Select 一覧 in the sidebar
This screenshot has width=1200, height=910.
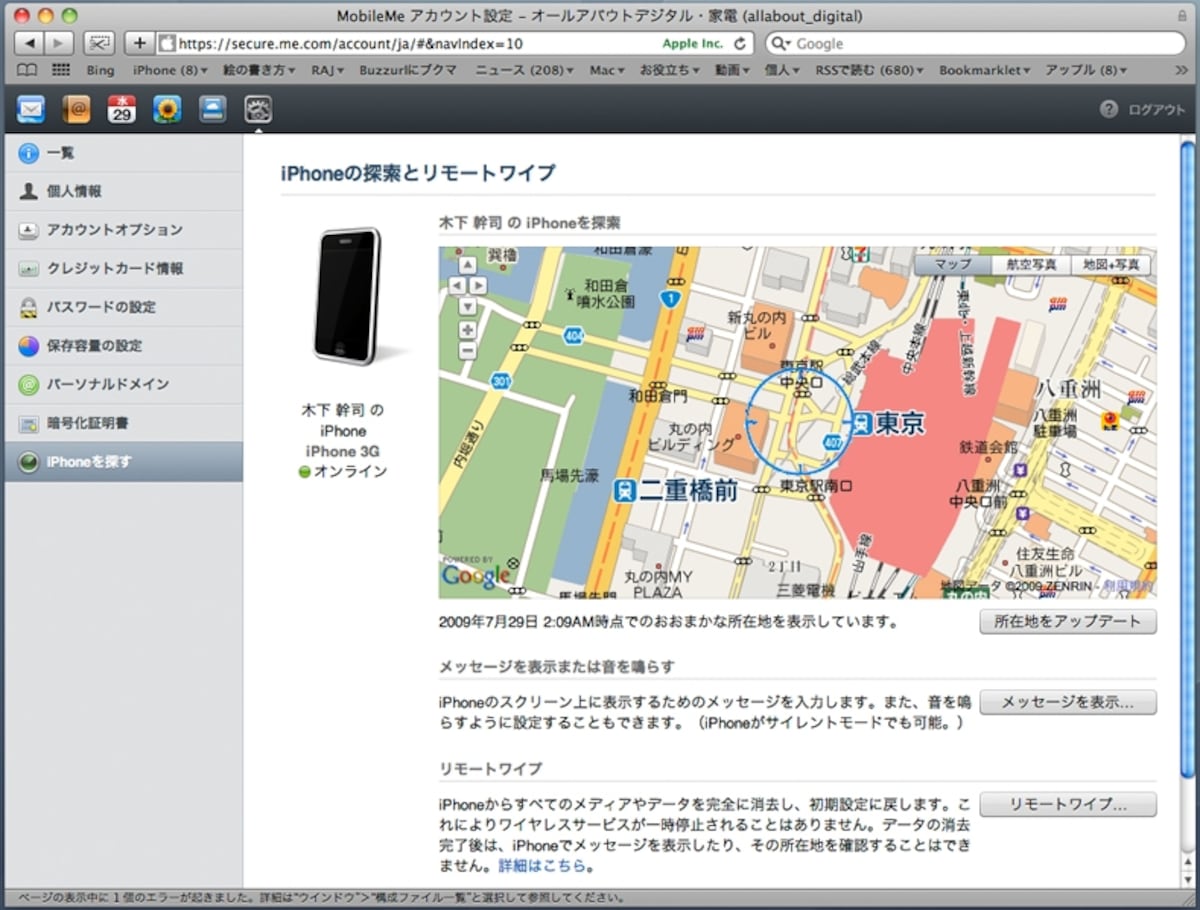pos(123,153)
